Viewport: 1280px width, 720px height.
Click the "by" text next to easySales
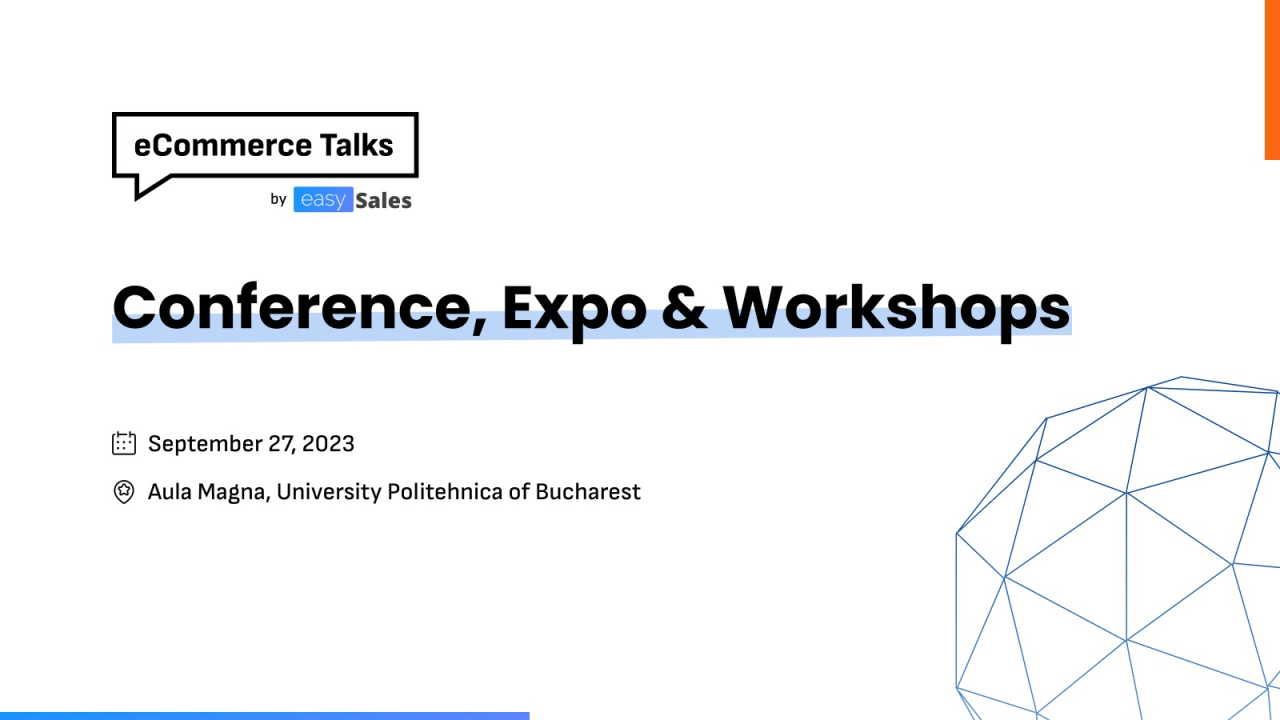278,199
